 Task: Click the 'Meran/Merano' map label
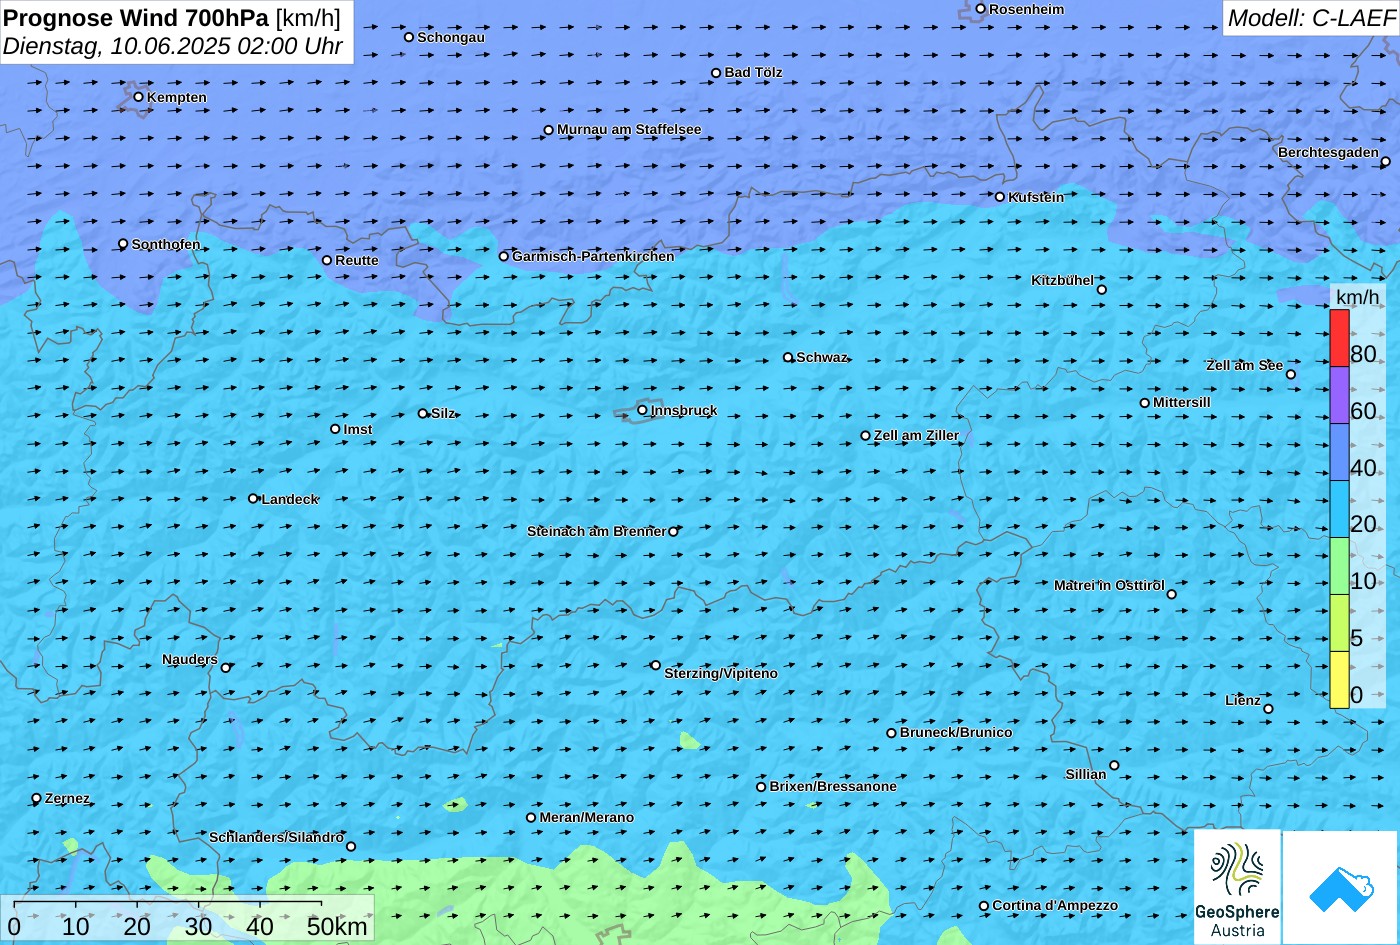587,817
